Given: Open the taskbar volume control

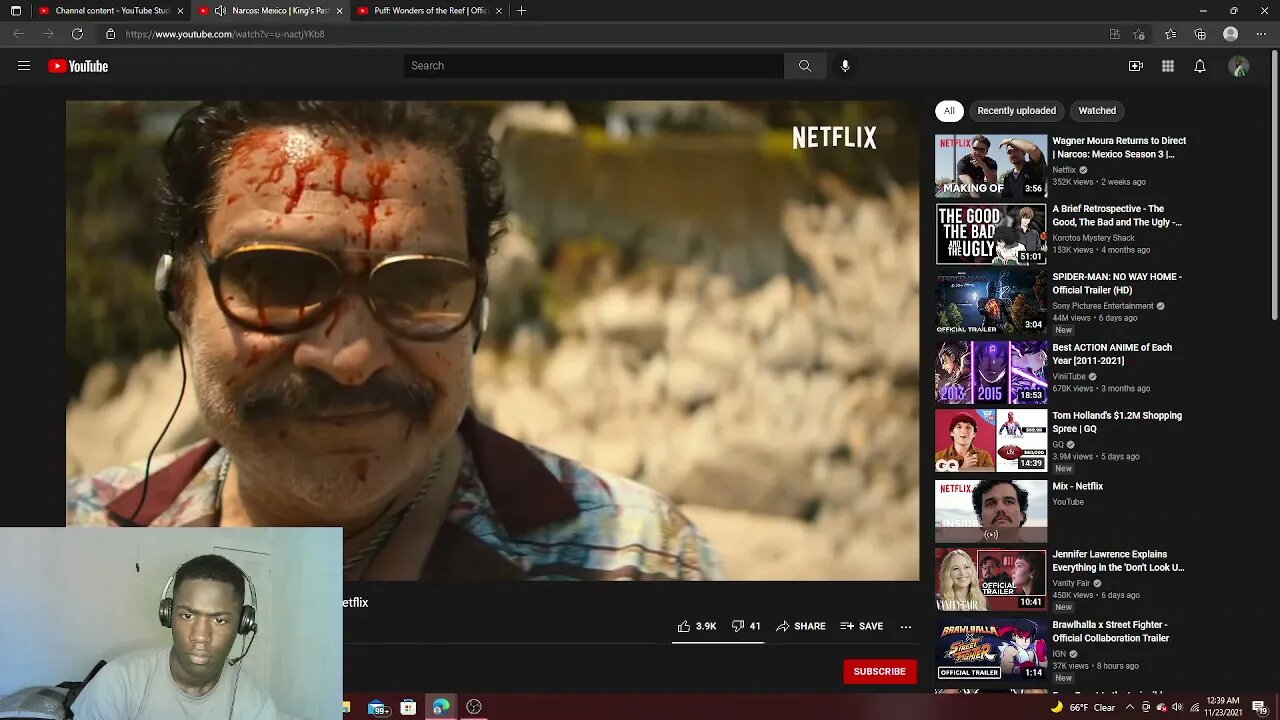Looking at the screenshot, I should (x=1176, y=707).
